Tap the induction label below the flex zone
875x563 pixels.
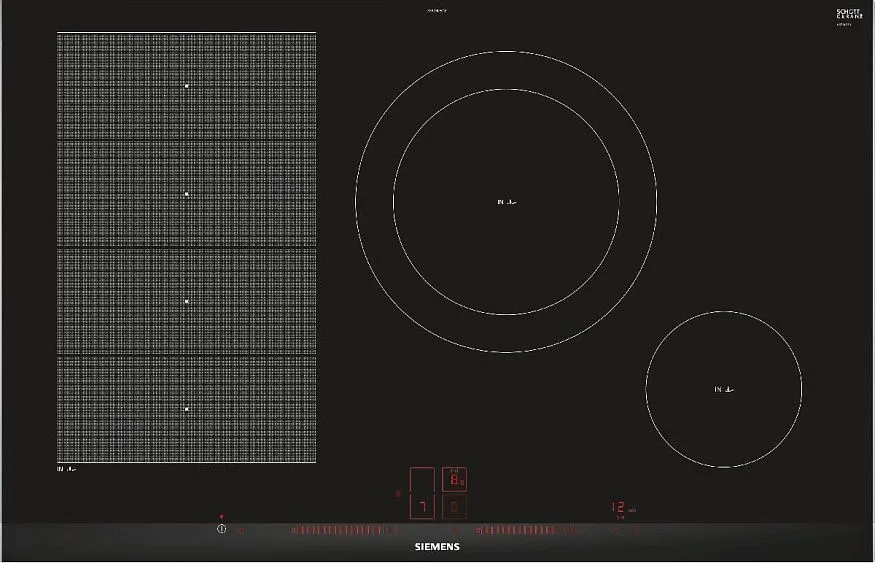pos(67,469)
